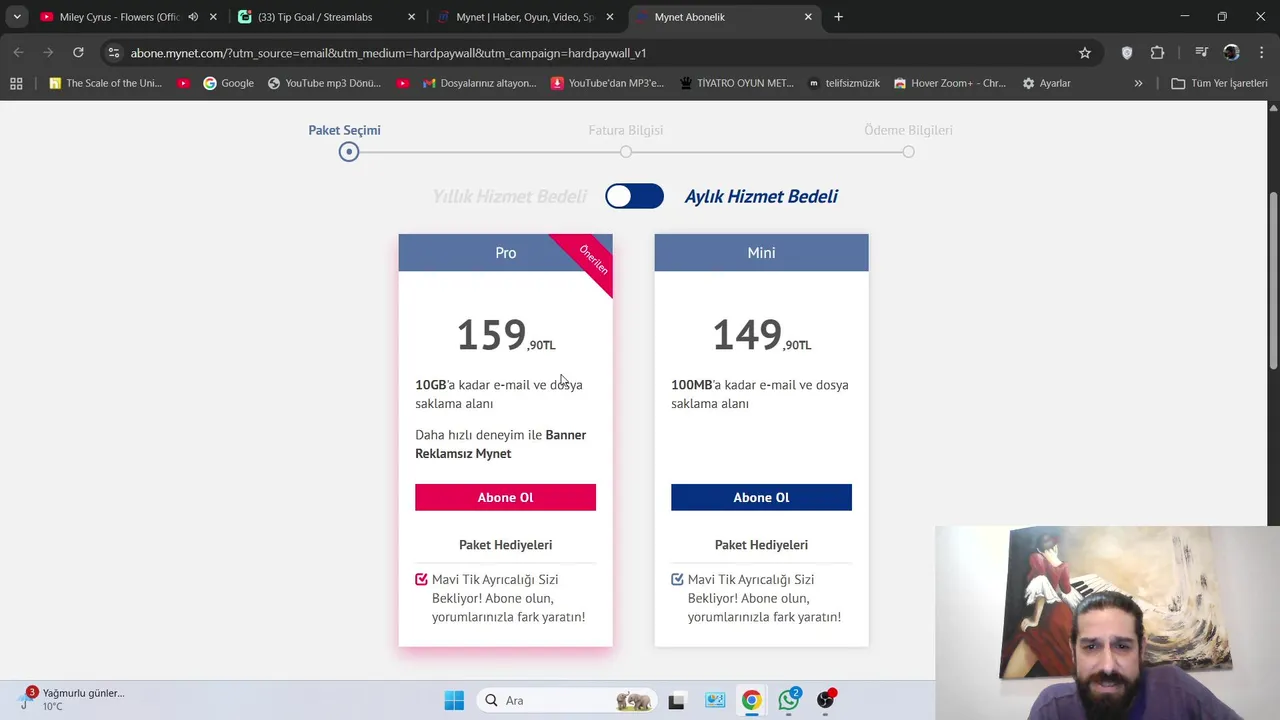Tick the Pro package Mavi Tik checkbox

(421, 579)
